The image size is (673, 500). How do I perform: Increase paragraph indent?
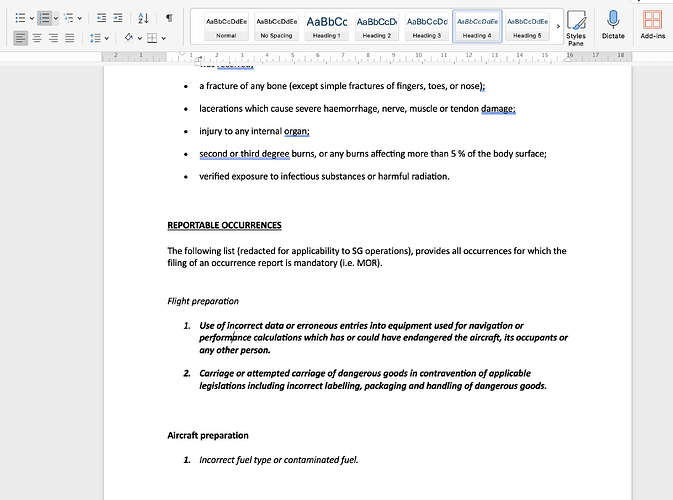[118, 18]
